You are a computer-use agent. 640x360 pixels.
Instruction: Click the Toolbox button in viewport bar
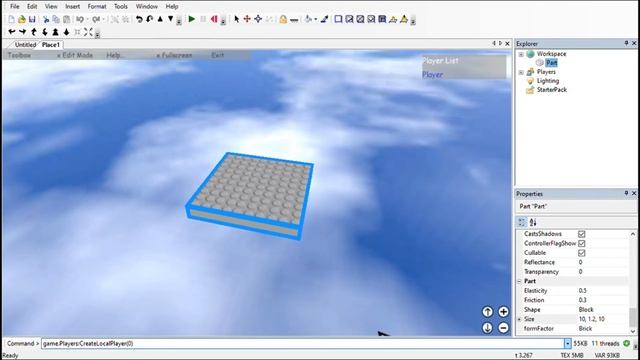pos(19,55)
